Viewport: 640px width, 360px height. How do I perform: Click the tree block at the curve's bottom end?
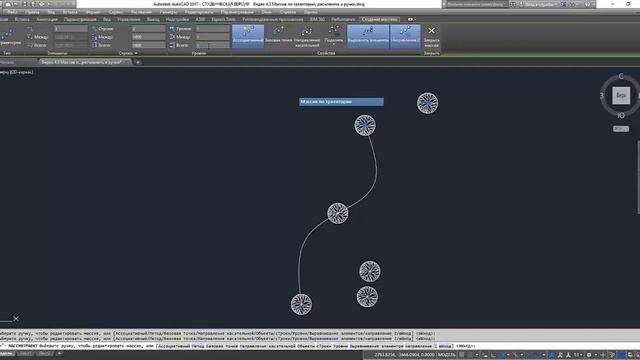(301, 304)
